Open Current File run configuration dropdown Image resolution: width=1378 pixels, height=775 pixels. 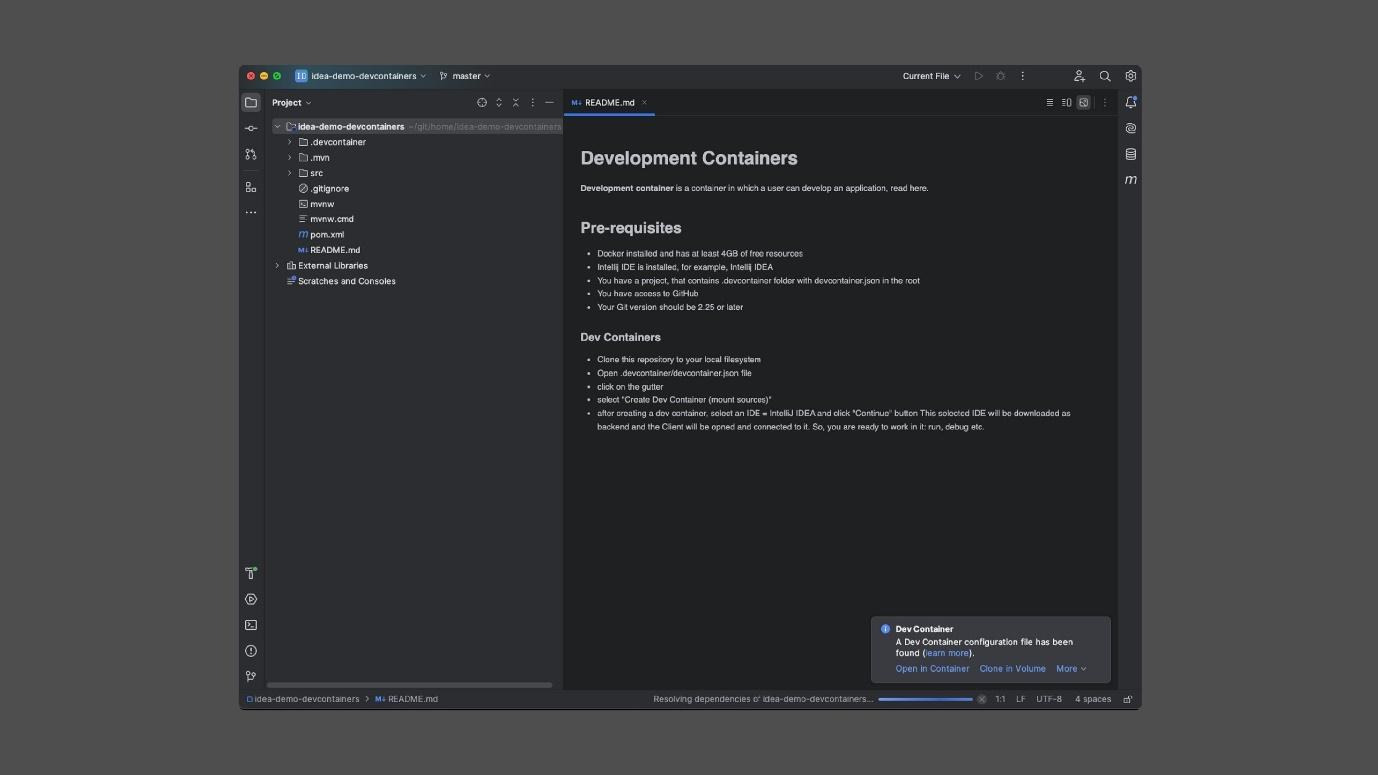click(931, 76)
